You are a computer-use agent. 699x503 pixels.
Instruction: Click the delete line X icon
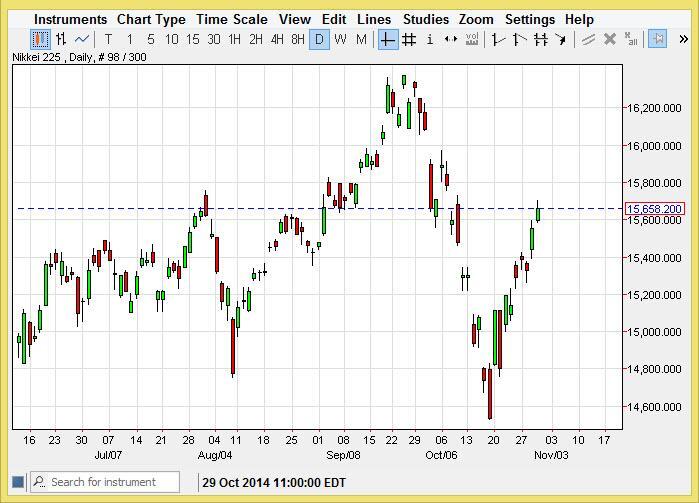pos(609,40)
